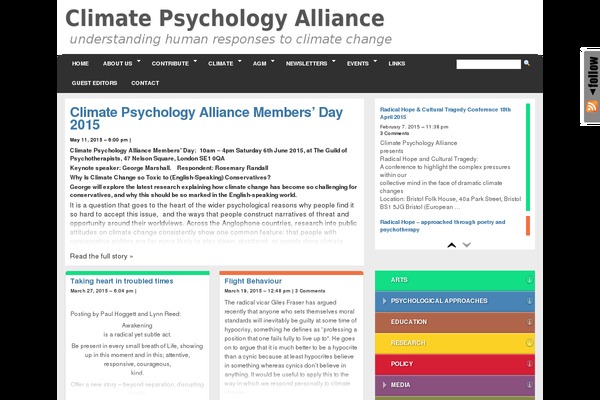Click info icon on Psychological Approaches
Viewport: 600px width, 400px height.
click(529, 301)
